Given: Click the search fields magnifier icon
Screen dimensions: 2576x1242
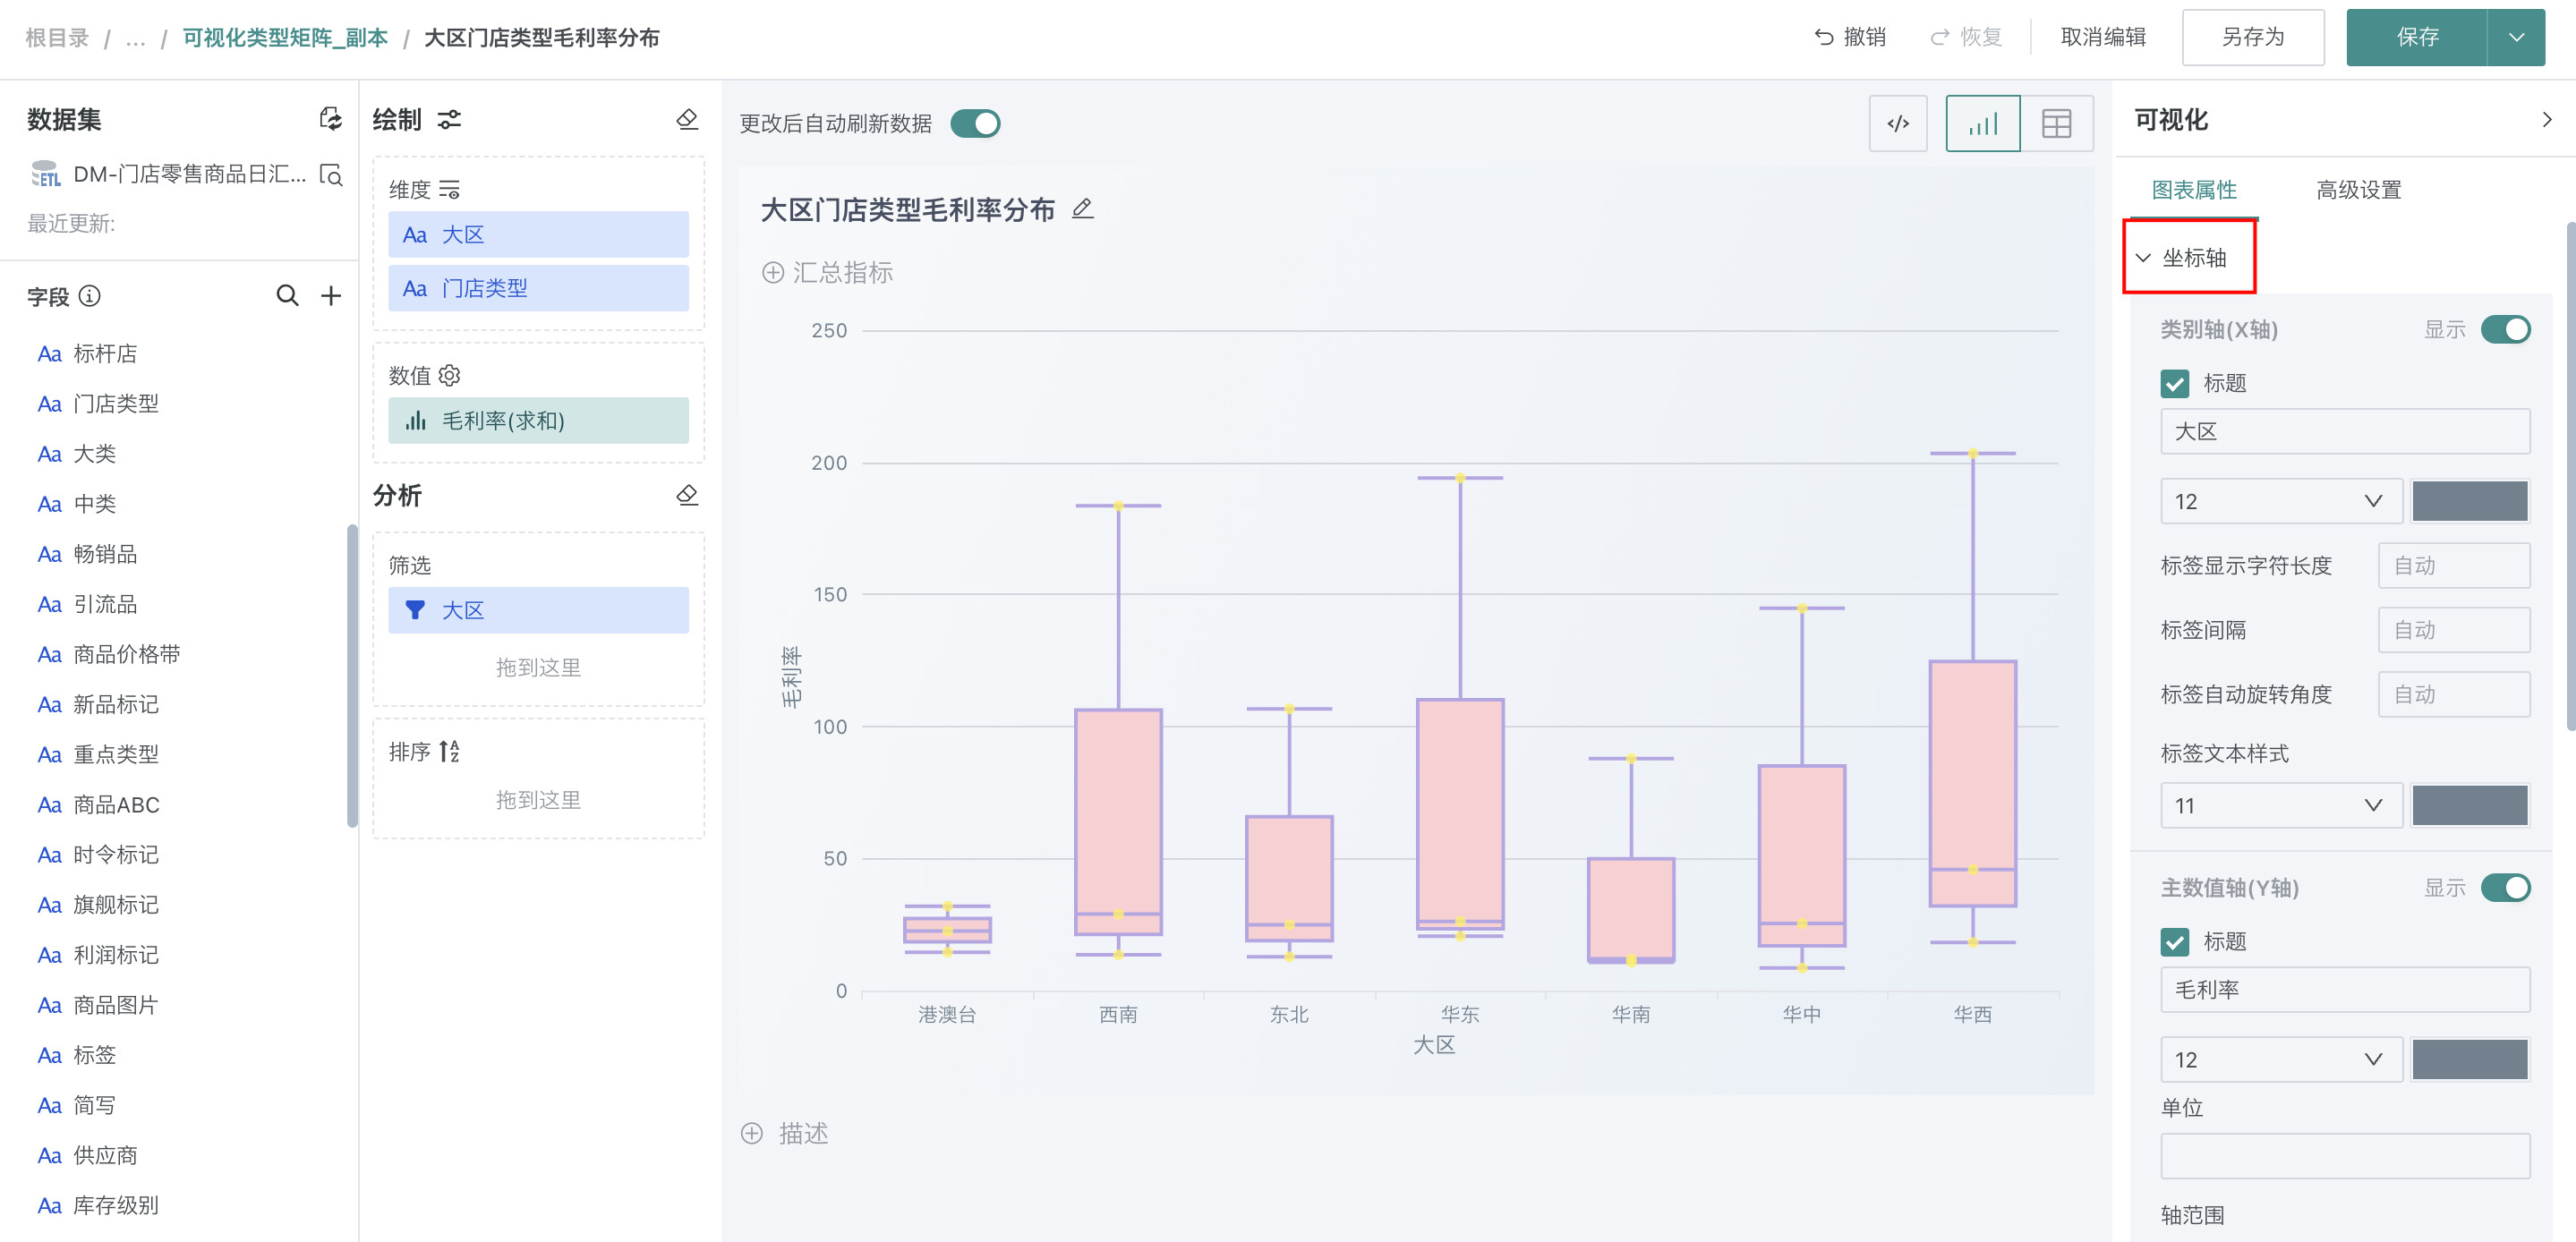Looking at the screenshot, I should click(x=287, y=295).
